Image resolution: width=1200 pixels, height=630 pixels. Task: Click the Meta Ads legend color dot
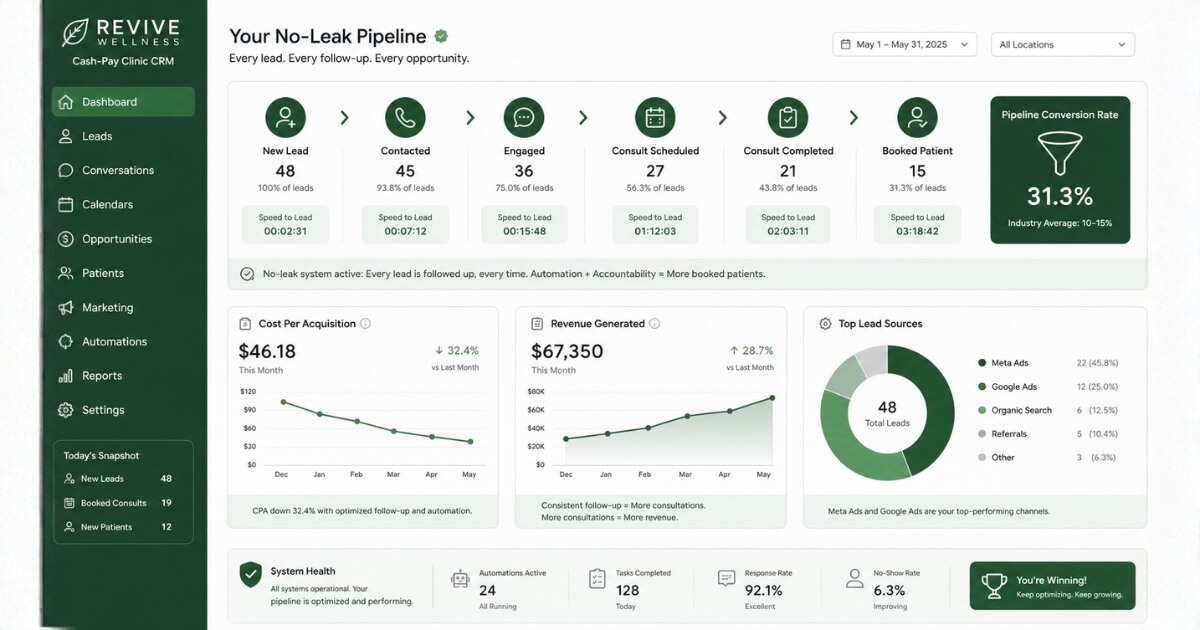click(x=982, y=363)
